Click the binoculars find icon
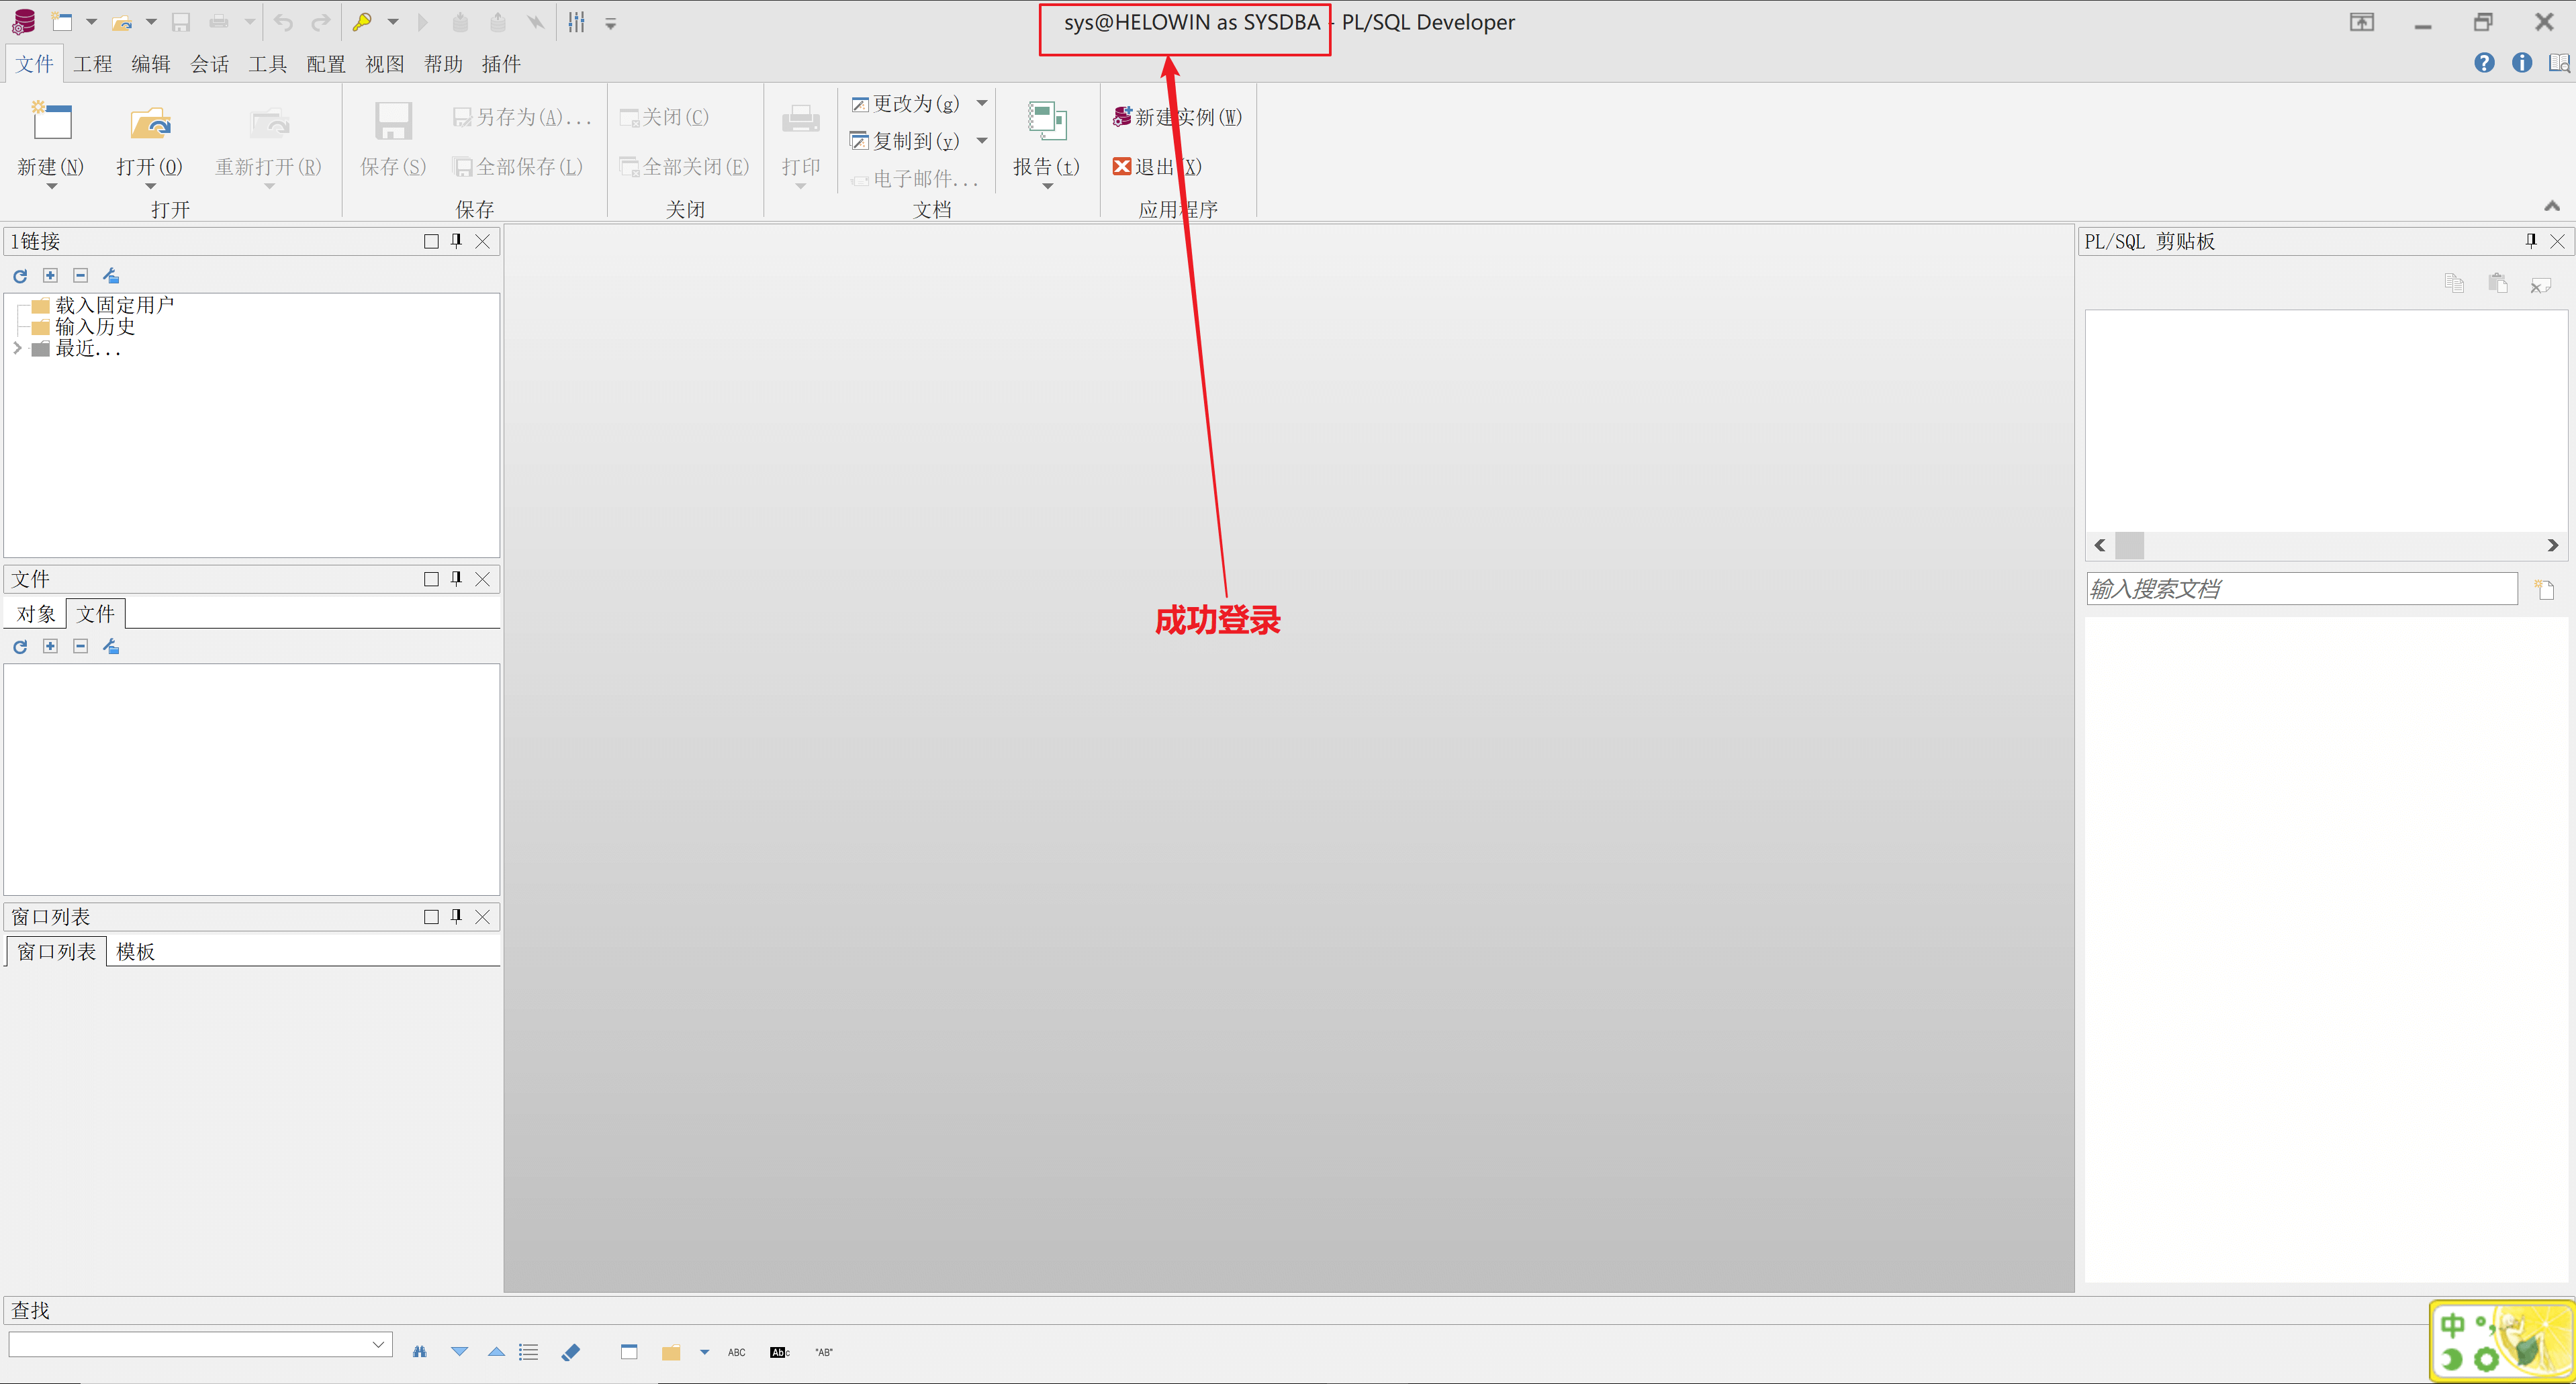This screenshot has height=1384, width=2576. click(x=419, y=1352)
